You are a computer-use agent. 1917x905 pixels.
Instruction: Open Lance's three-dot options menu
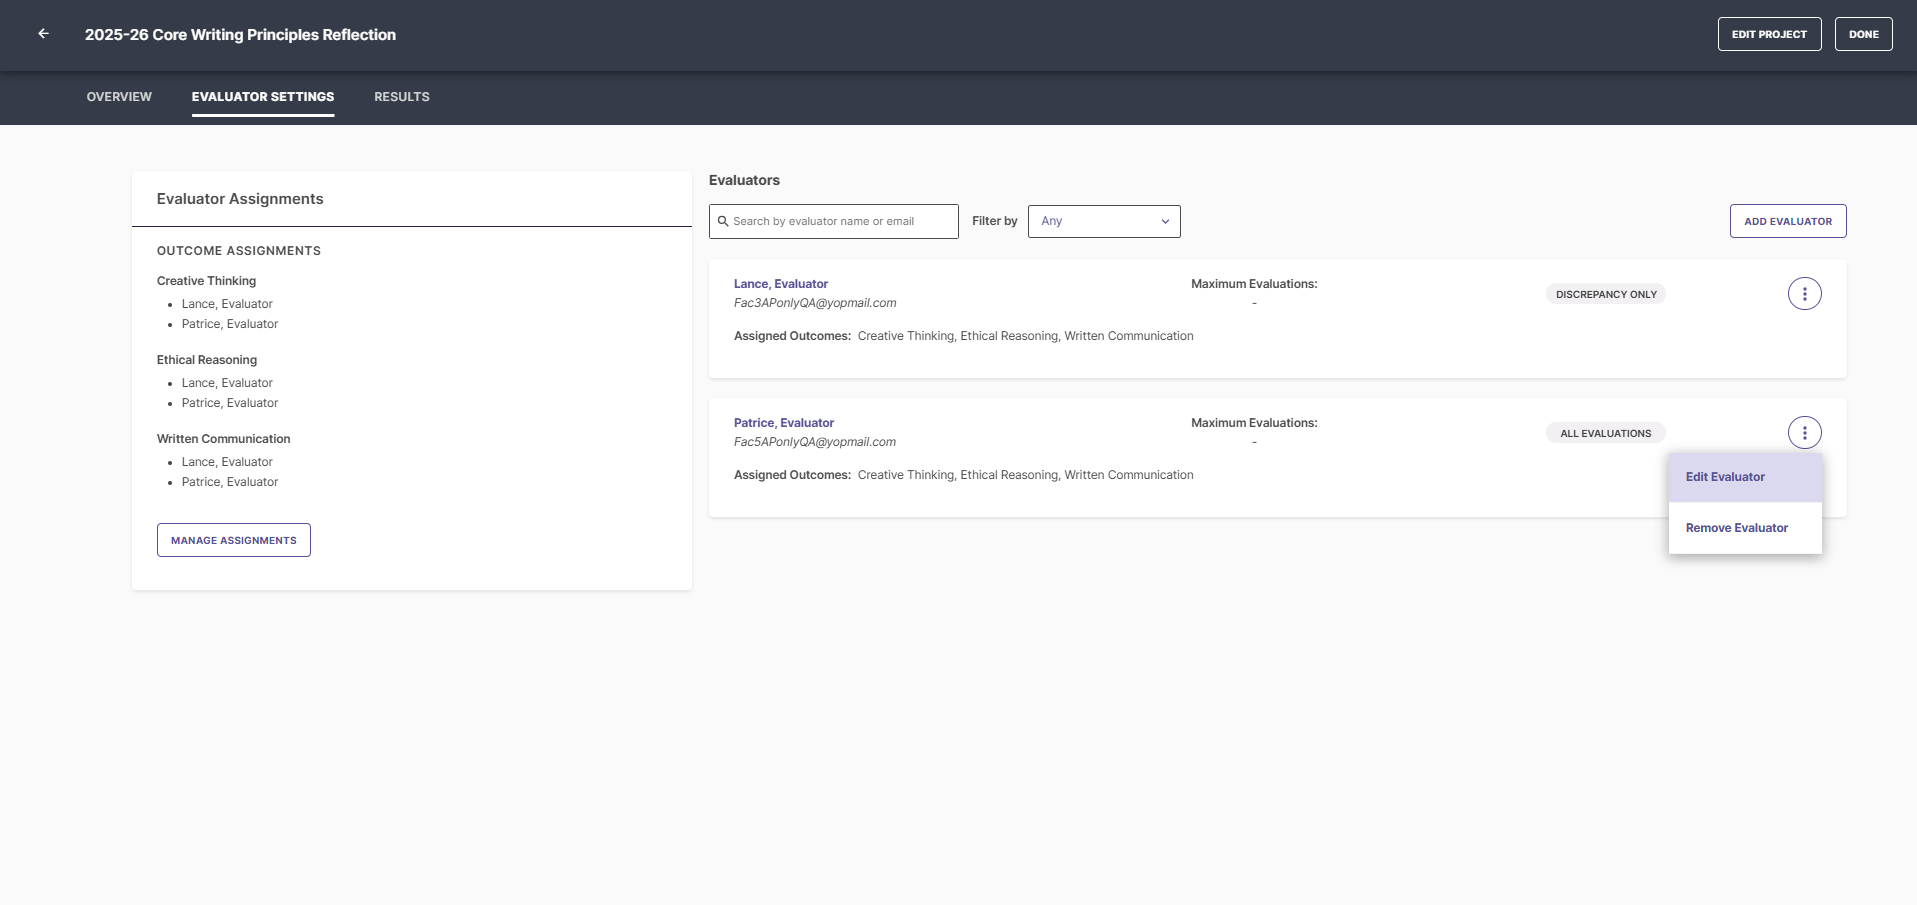click(1804, 294)
